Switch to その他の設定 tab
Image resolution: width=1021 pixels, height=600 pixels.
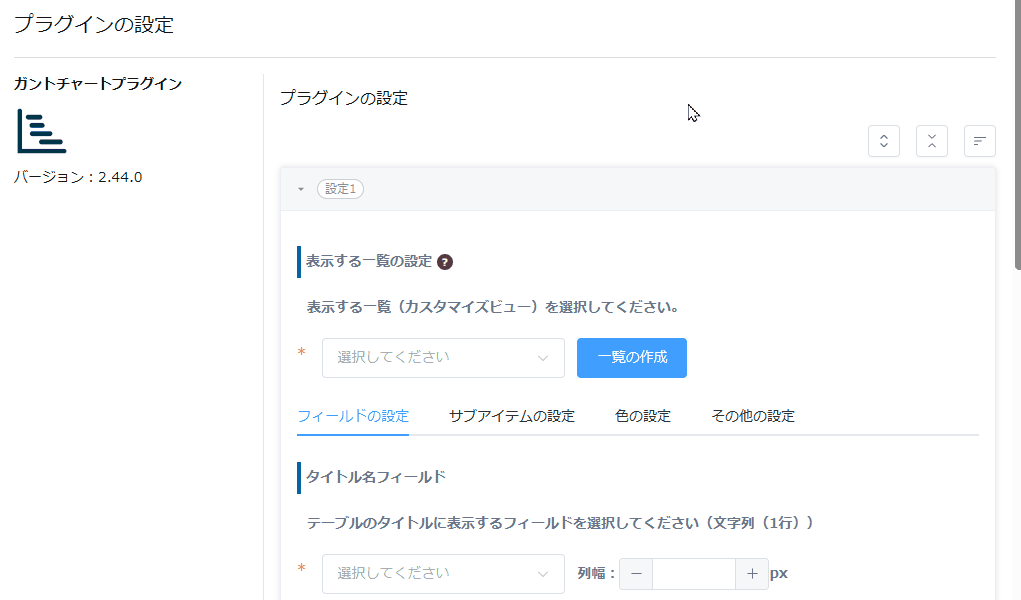pos(753,416)
